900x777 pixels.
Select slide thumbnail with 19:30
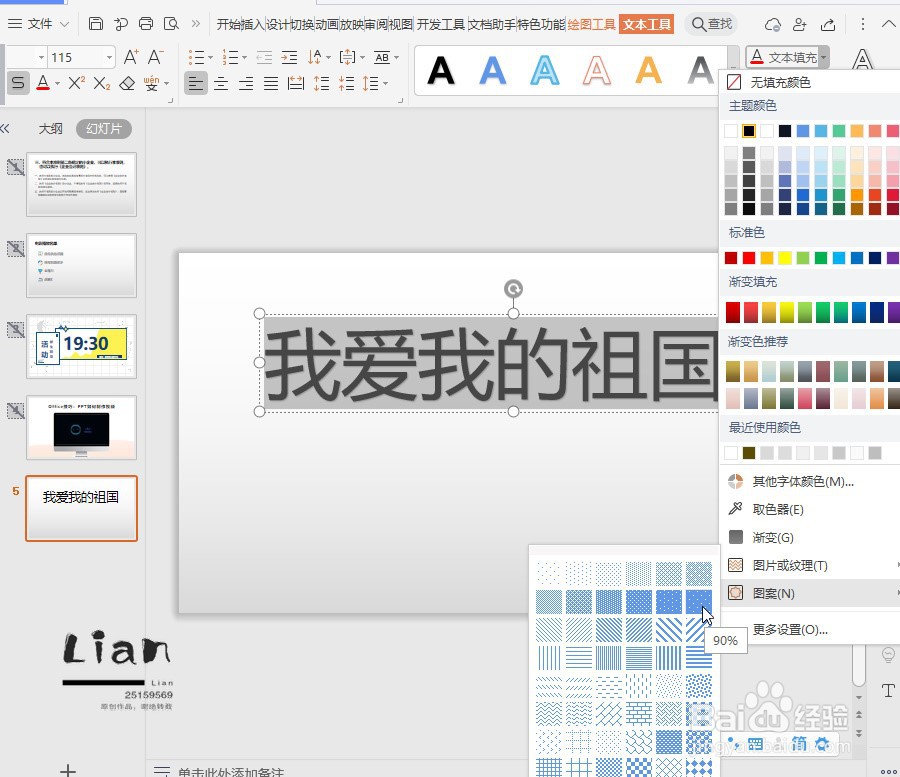click(x=82, y=346)
